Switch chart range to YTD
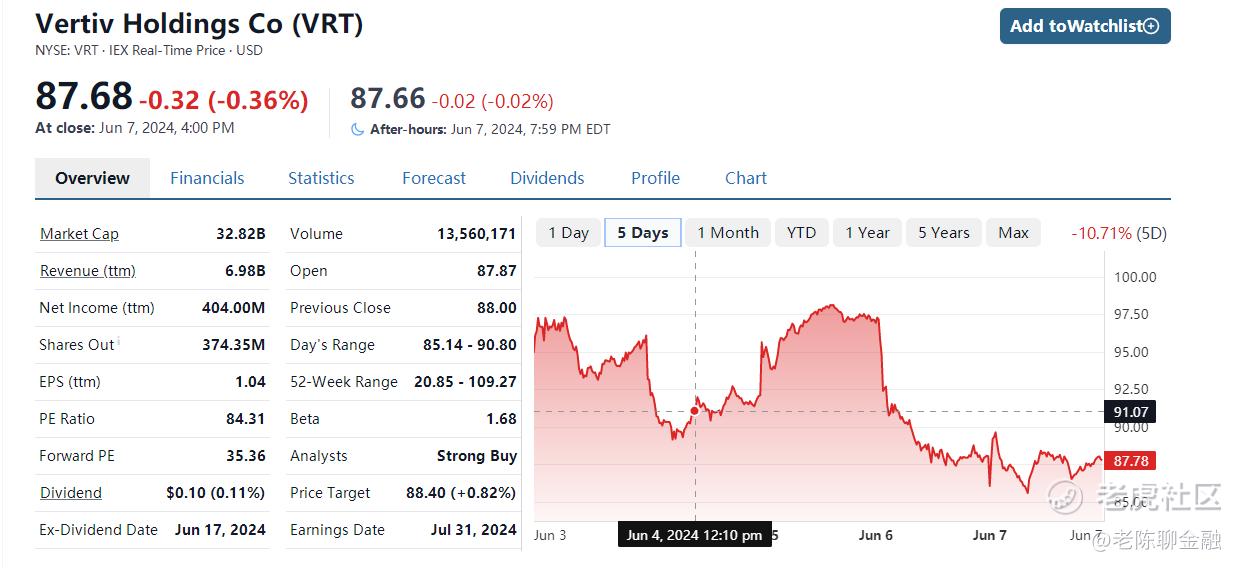 801,233
